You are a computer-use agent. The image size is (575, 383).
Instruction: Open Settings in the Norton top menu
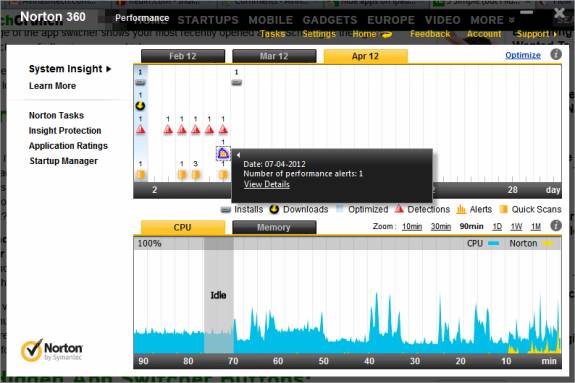tap(319, 34)
